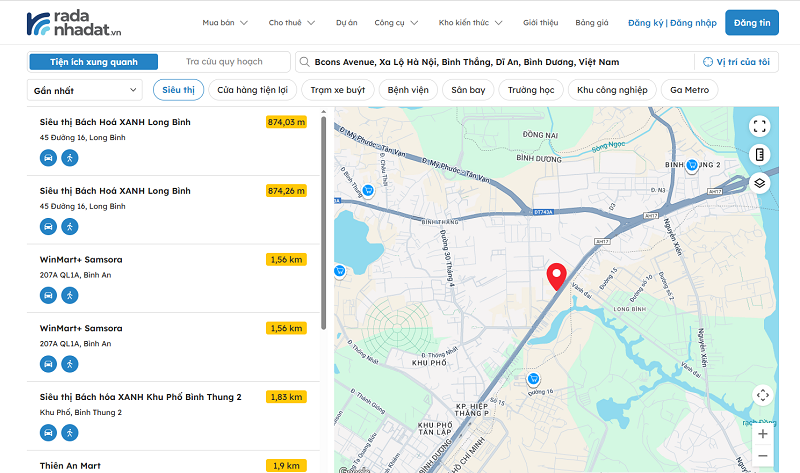This screenshot has height=473, width=800.
Task: Go to the Dự án page
Action: [x=346, y=22]
